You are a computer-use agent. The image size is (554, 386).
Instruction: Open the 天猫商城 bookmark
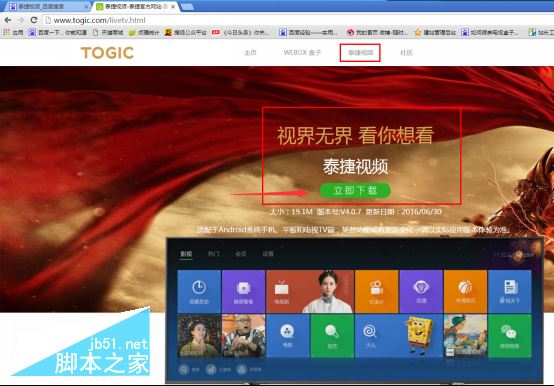(108, 32)
